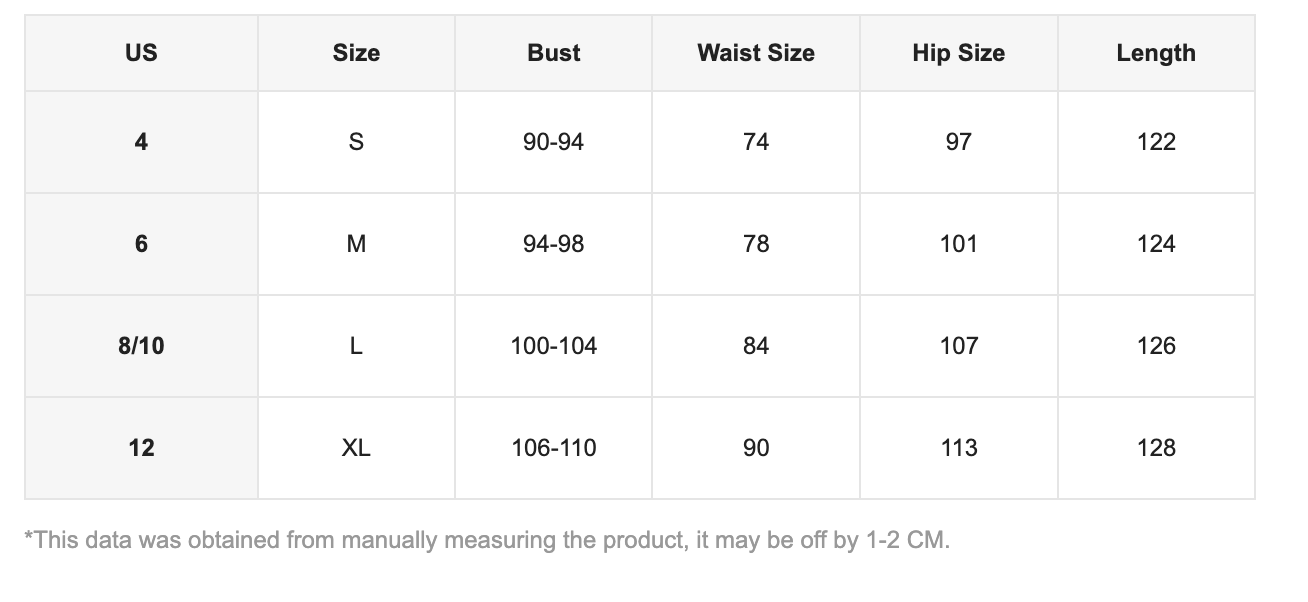The width and height of the screenshot is (1308, 602).
Task: Click the S size cell
Action: pos(356,142)
